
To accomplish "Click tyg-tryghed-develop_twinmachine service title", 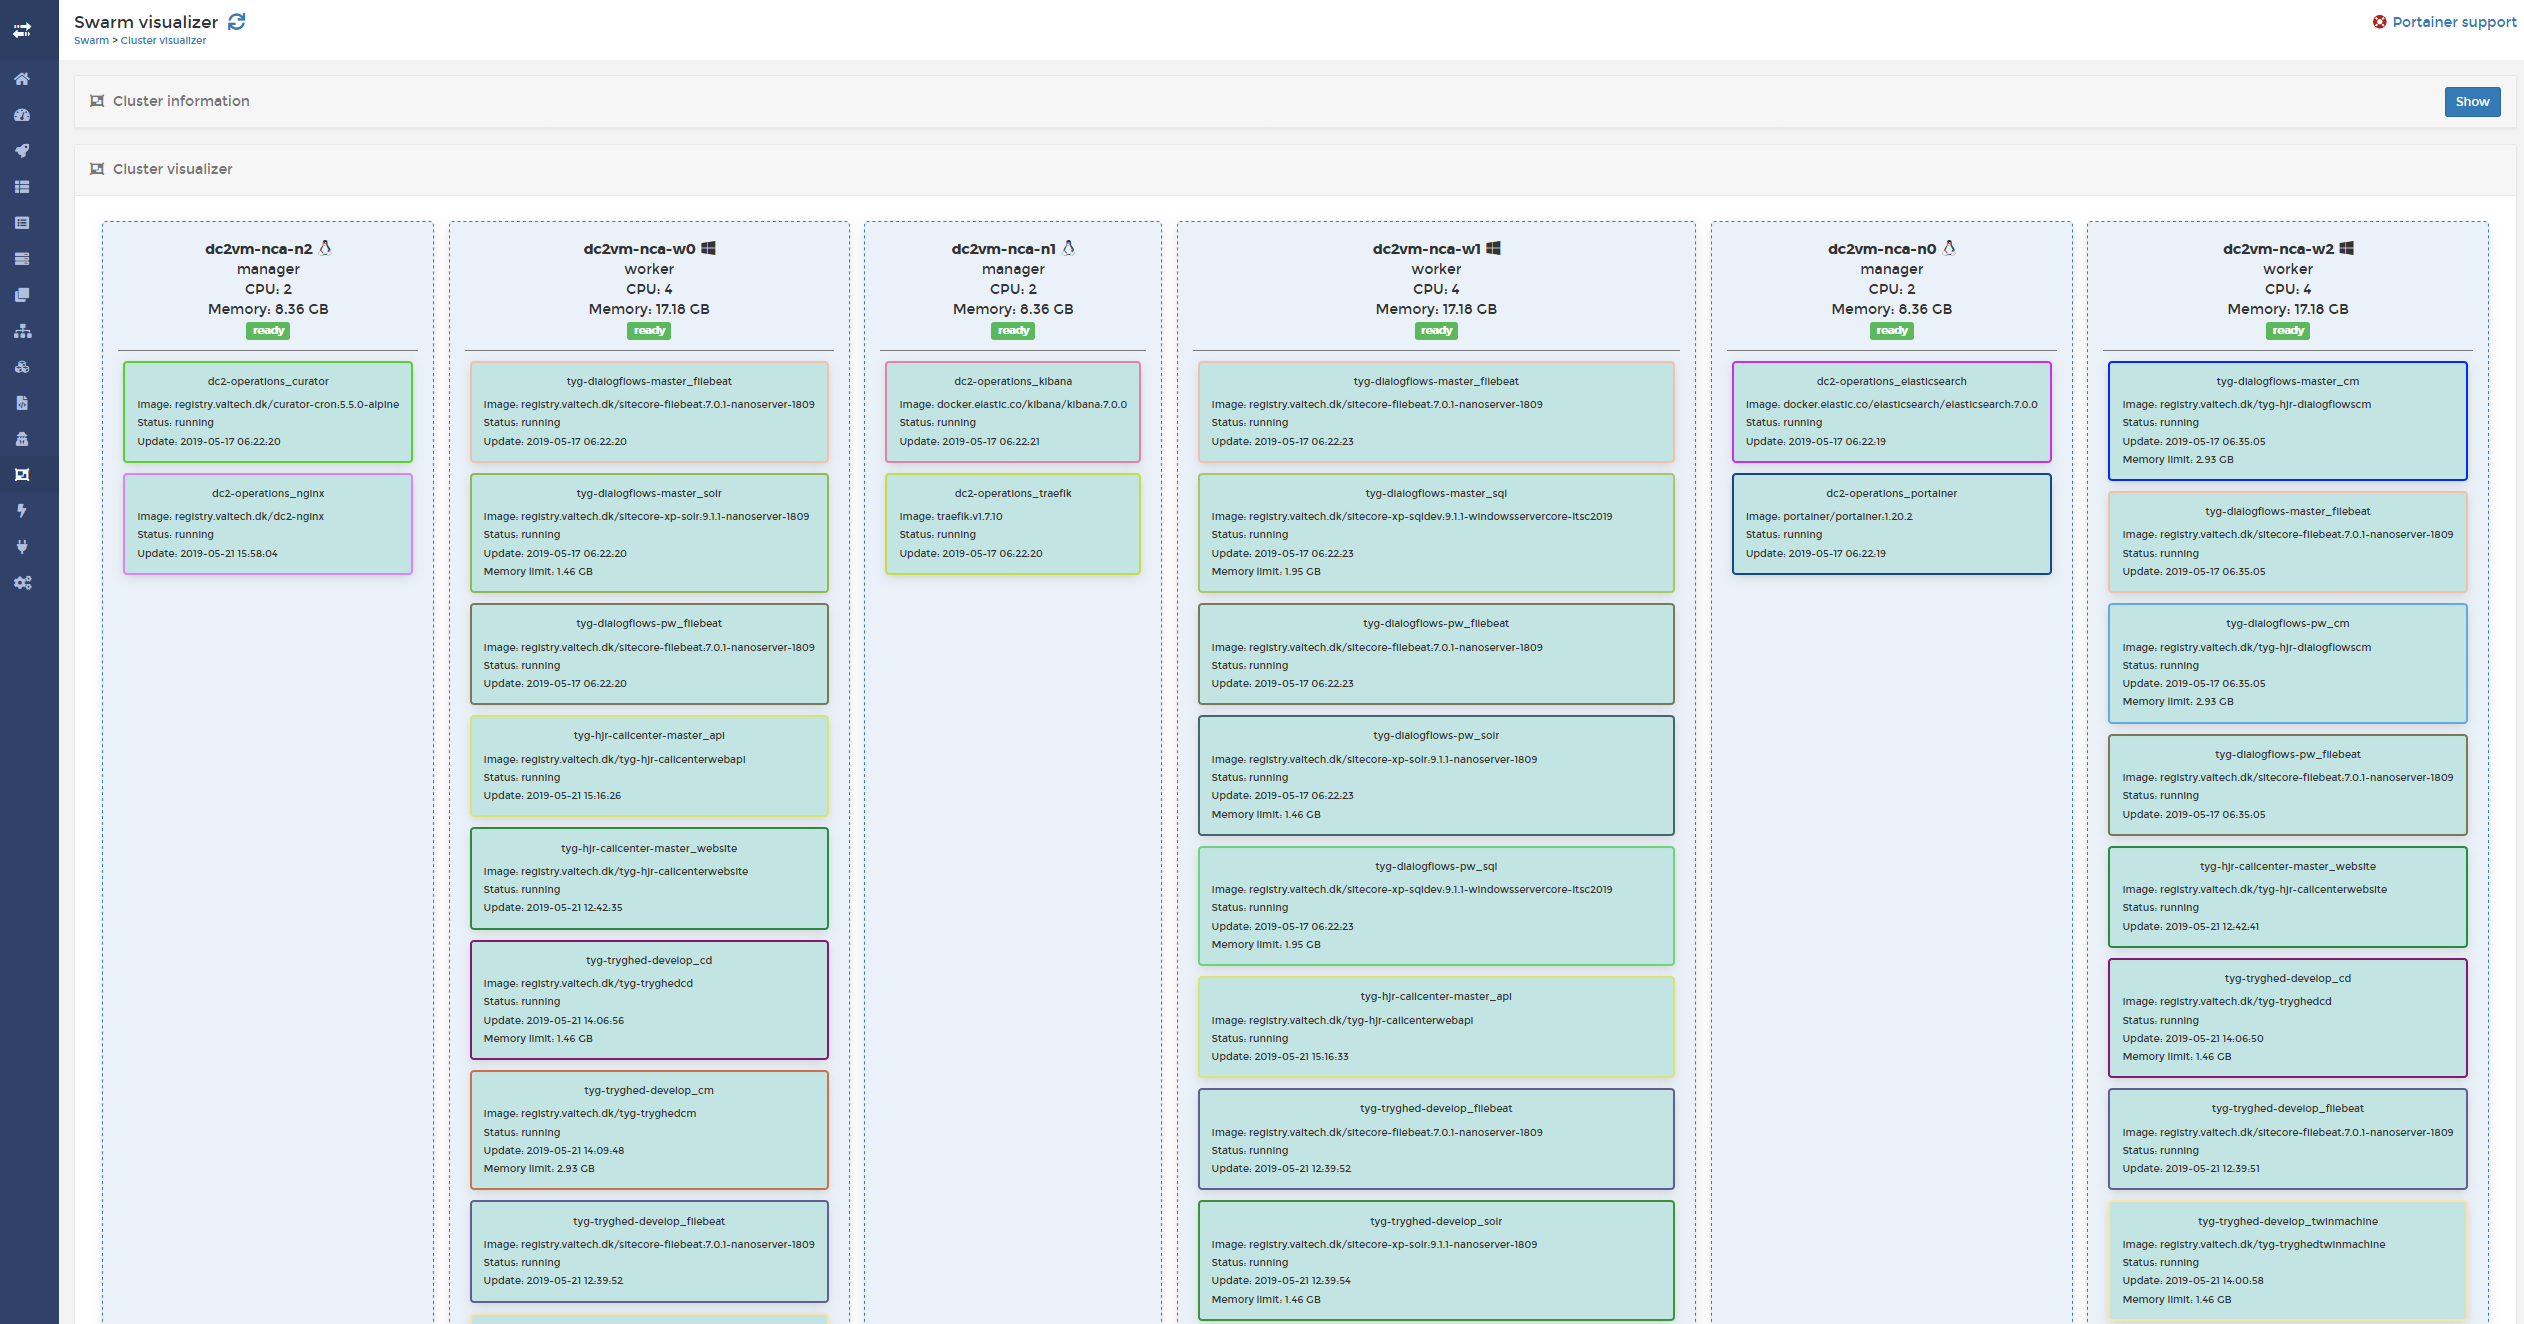I will click(2288, 1221).
